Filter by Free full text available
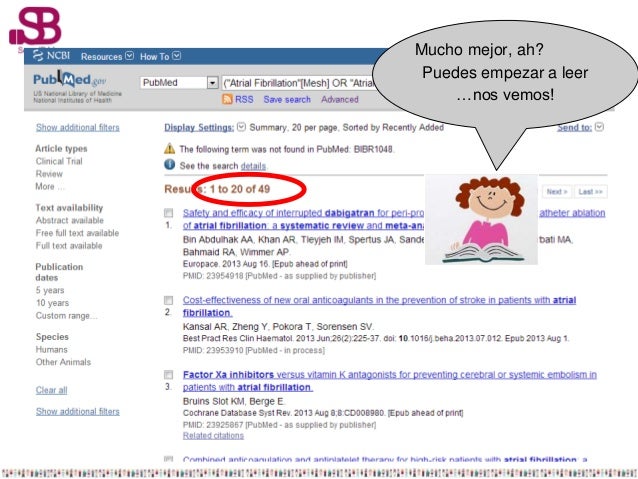 [x=77, y=233]
